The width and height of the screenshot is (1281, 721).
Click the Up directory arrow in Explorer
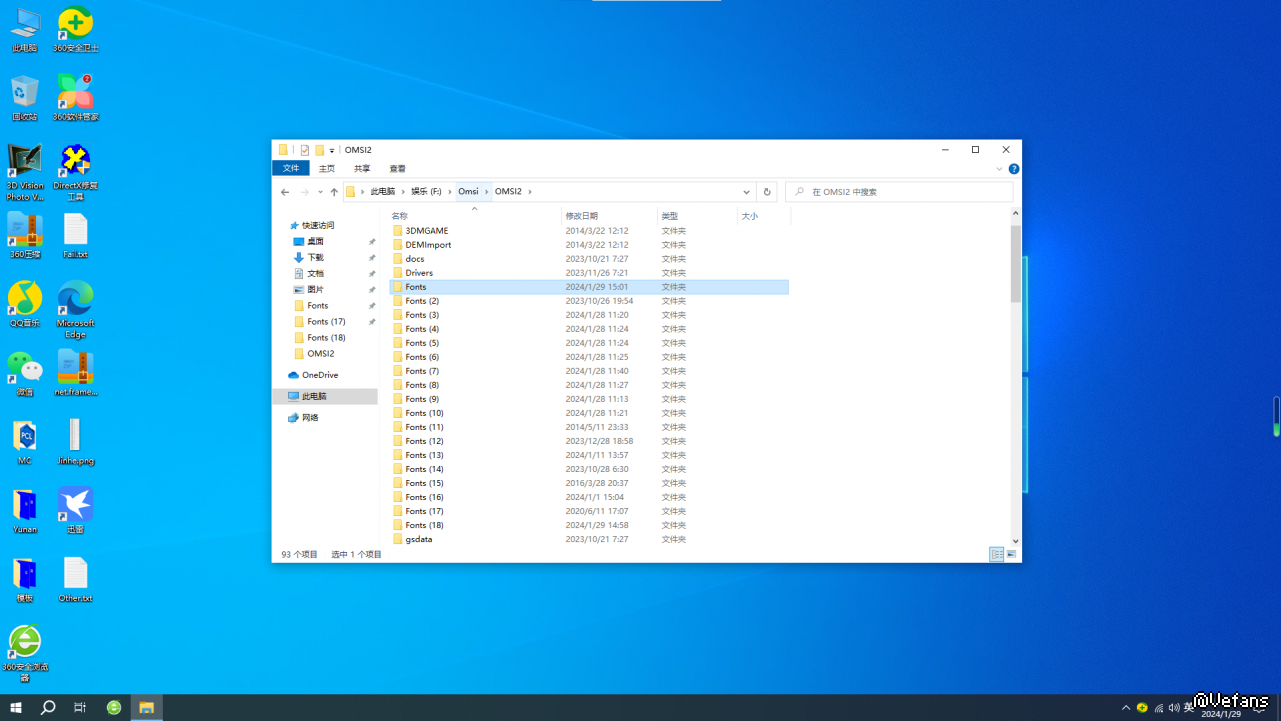[334, 192]
